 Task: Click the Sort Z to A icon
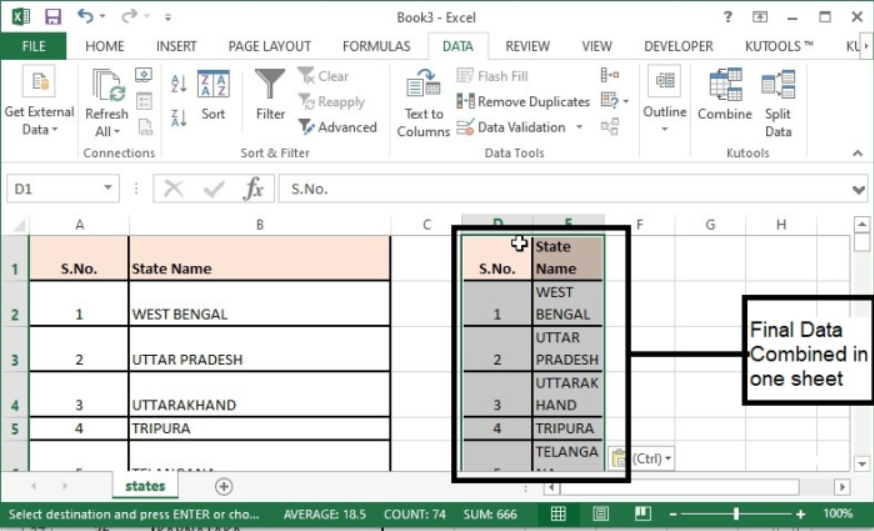[x=178, y=117]
